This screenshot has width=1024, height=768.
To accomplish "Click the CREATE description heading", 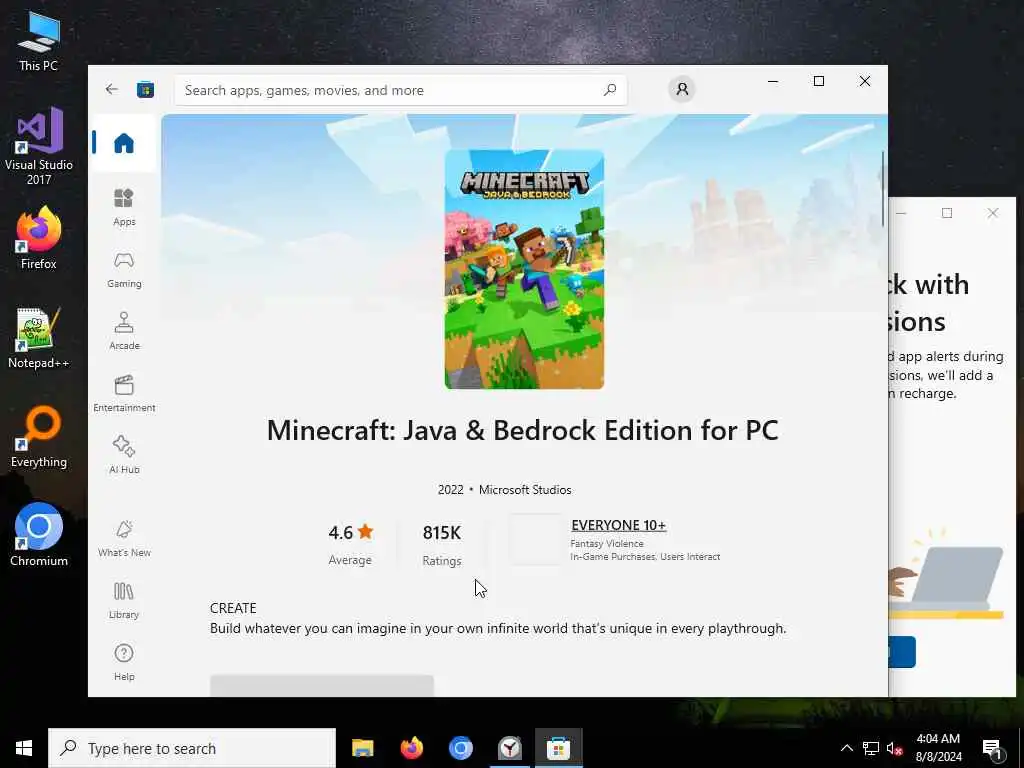I will click(x=233, y=608).
